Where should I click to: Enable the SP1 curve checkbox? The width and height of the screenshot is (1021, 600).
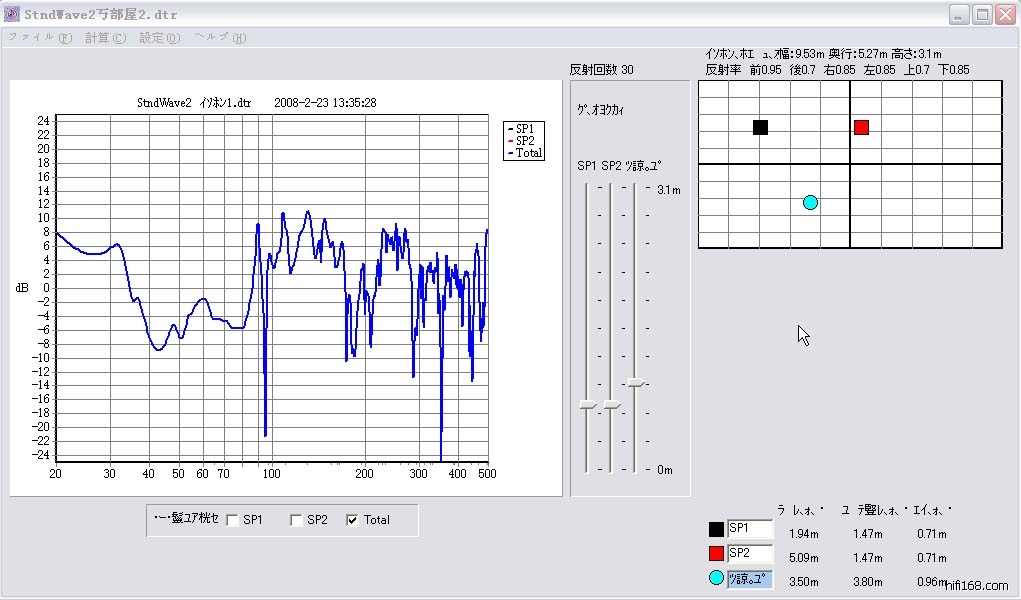pos(232,520)
